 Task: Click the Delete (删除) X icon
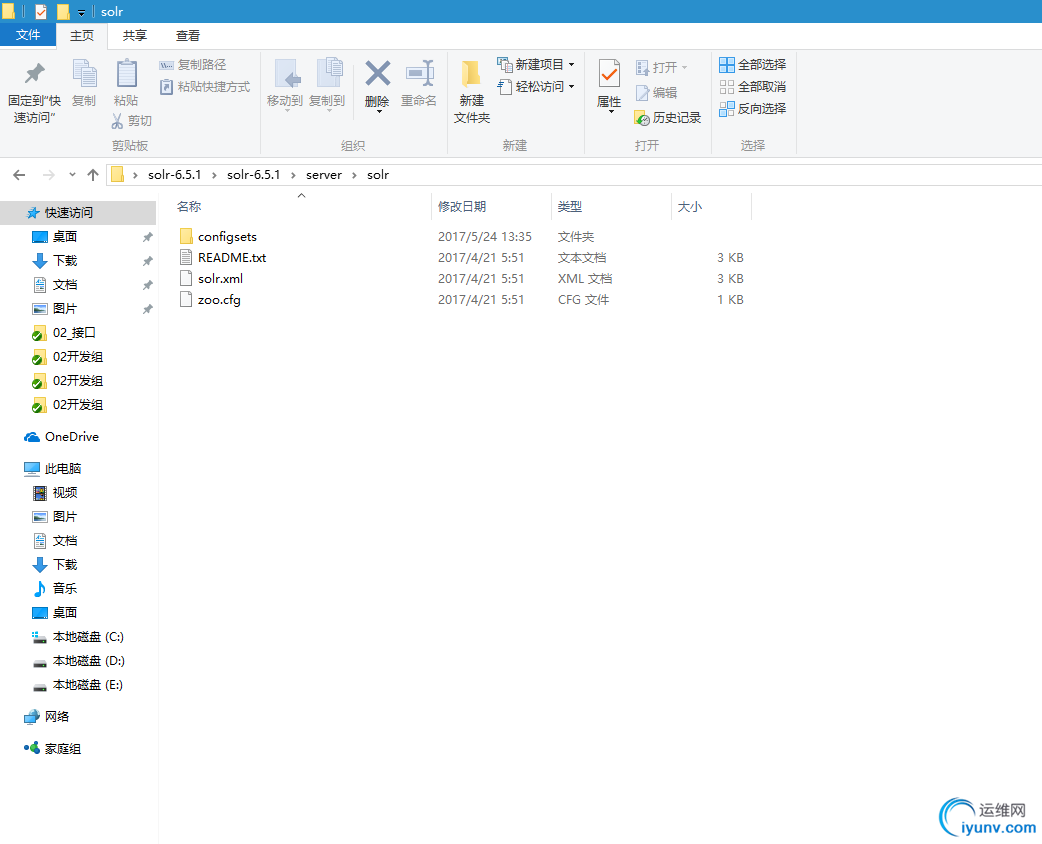(377, 74)
